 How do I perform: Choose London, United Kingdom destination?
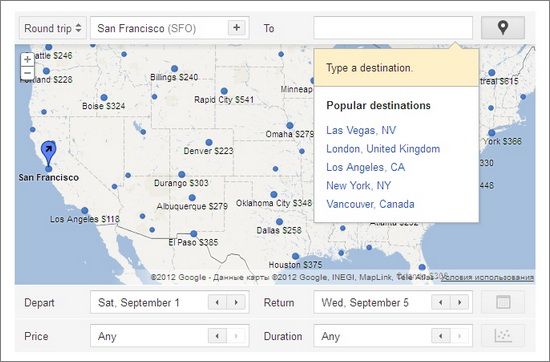[x=383, y=149]
